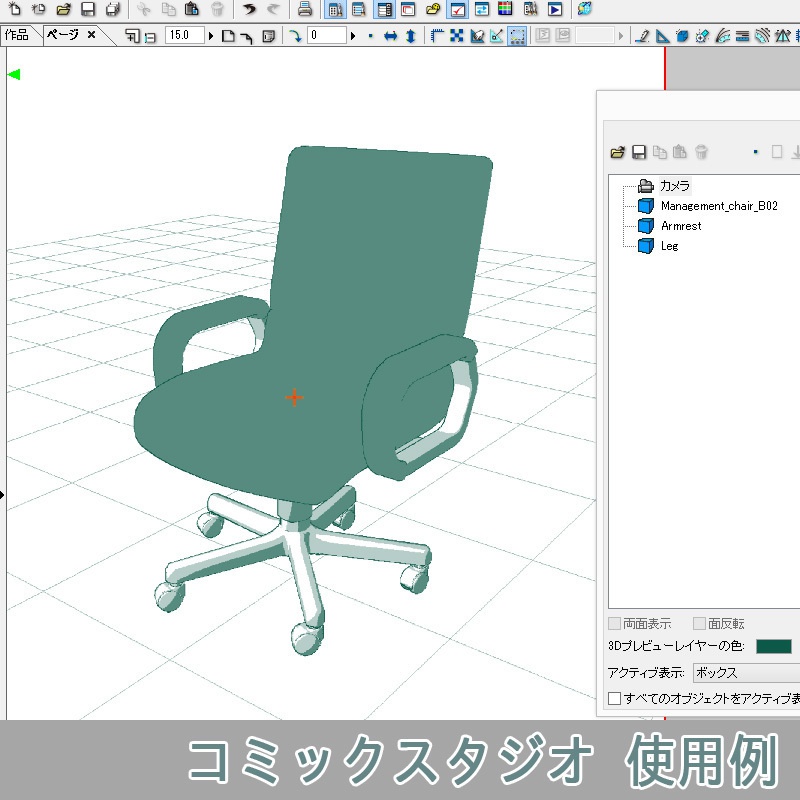800x800 pixels.
Task: Click the 3D preview layer color swatch
Action: 772,646
